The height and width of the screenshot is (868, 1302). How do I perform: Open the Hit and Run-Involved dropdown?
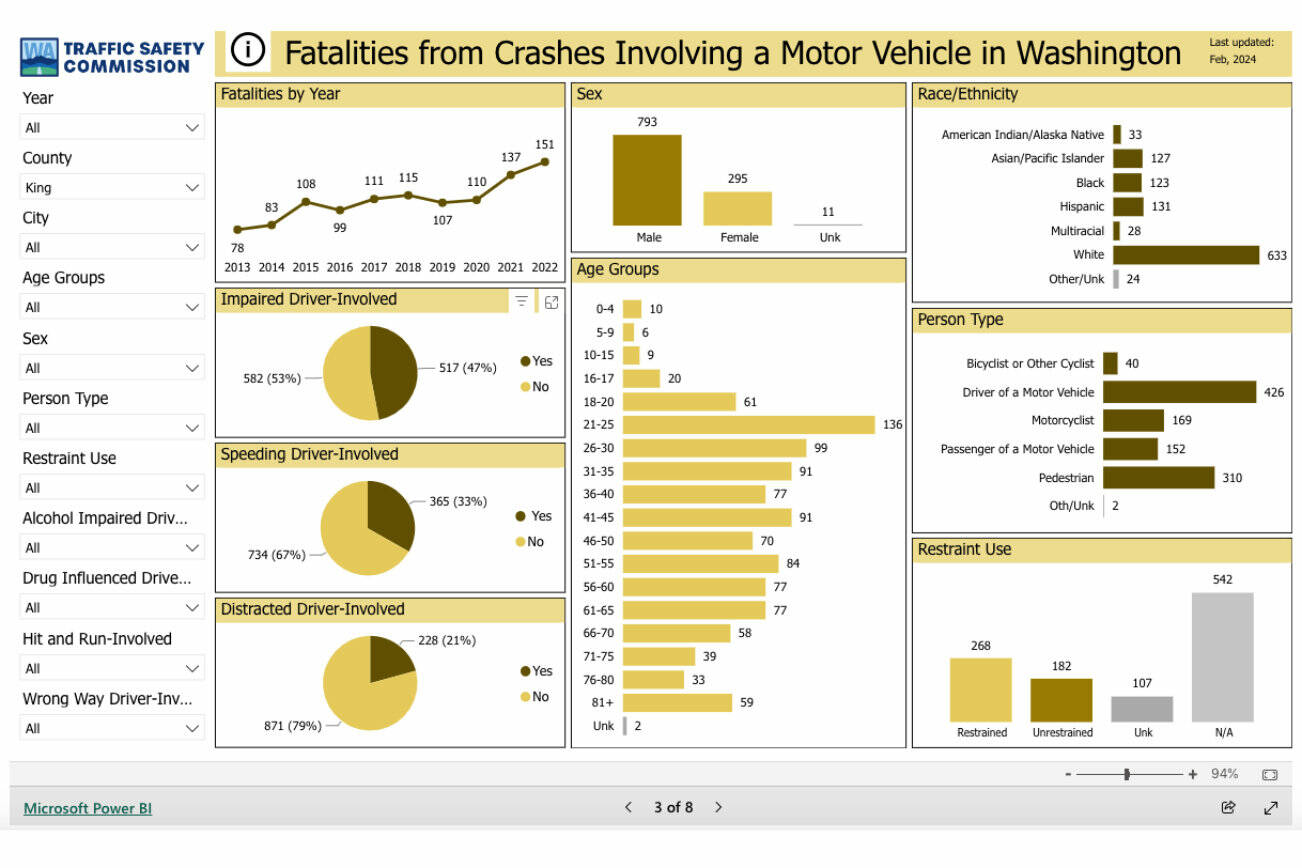click(111, 667)
